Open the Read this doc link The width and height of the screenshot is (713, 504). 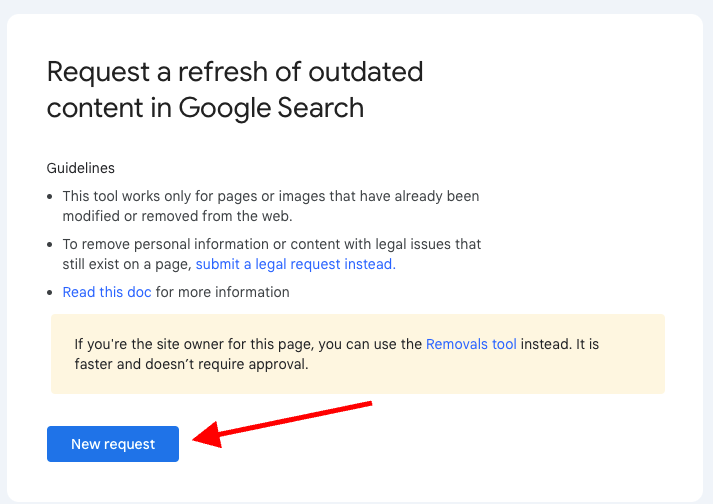pyautogui.click(x=107, y=292)
